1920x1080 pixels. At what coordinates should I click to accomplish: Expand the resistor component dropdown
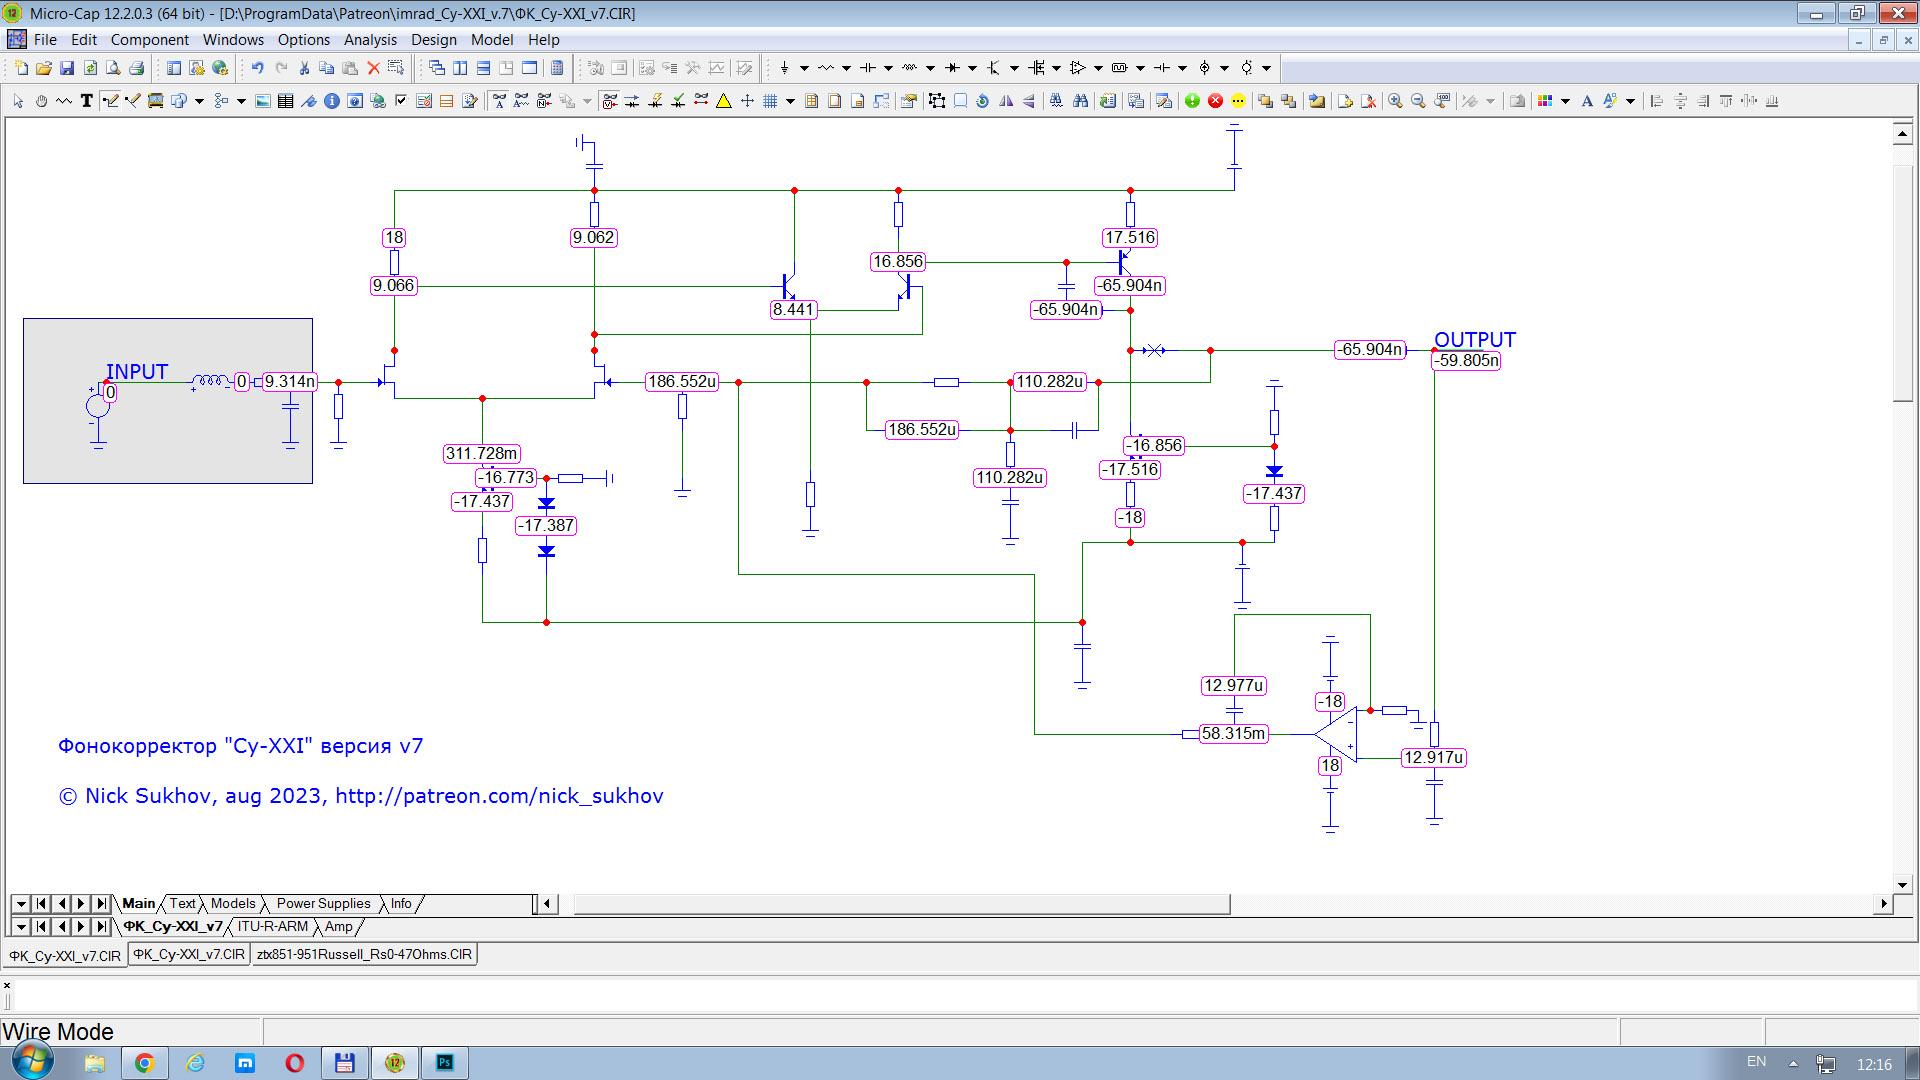click(x=846, y=68)
